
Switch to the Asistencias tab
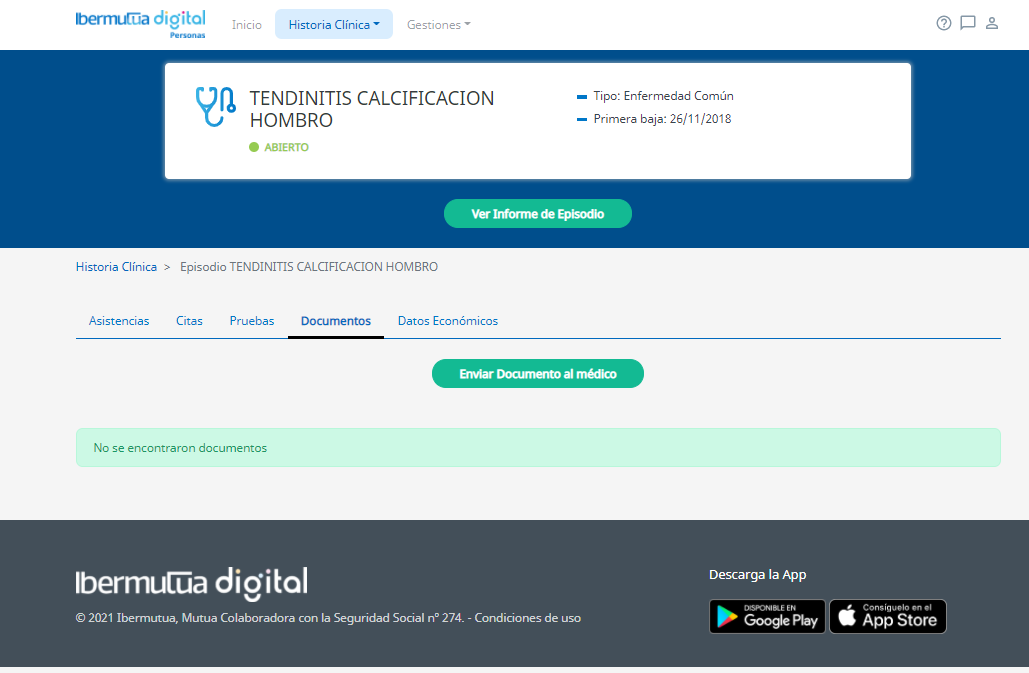tap(119, 321)
